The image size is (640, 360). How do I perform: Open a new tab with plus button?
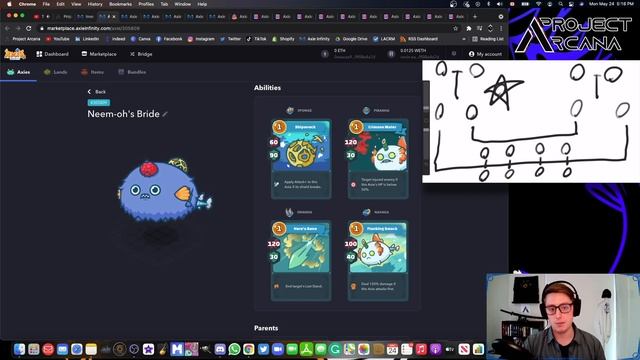[475, 17]
